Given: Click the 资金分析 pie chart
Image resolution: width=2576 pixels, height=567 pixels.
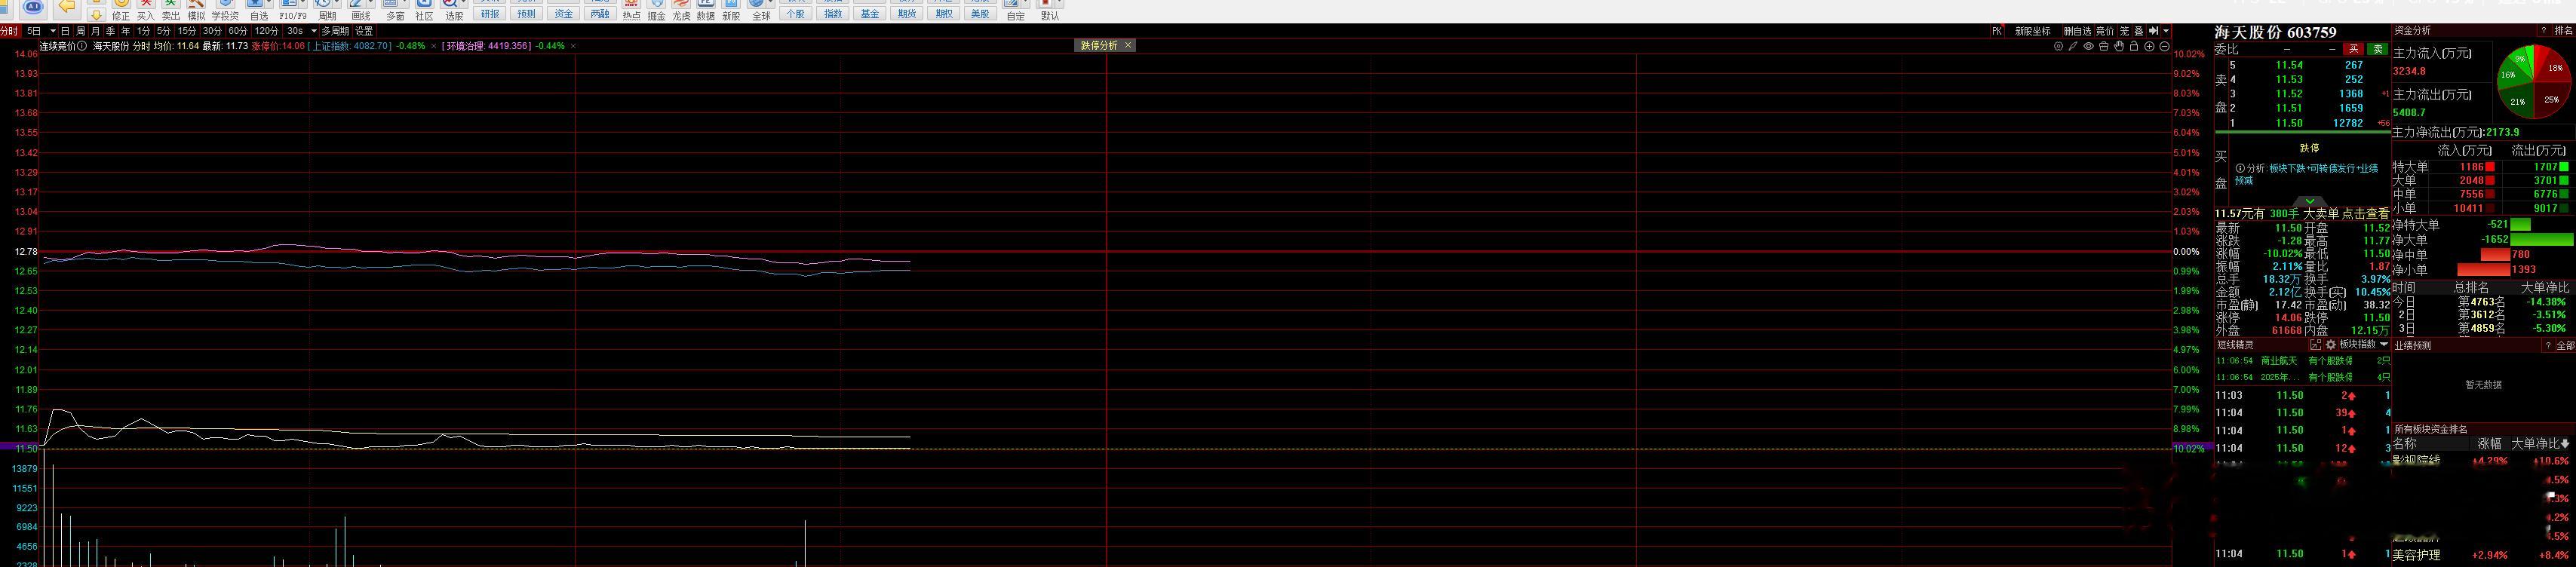Looking at the screenshot, I should (2534, 82).
